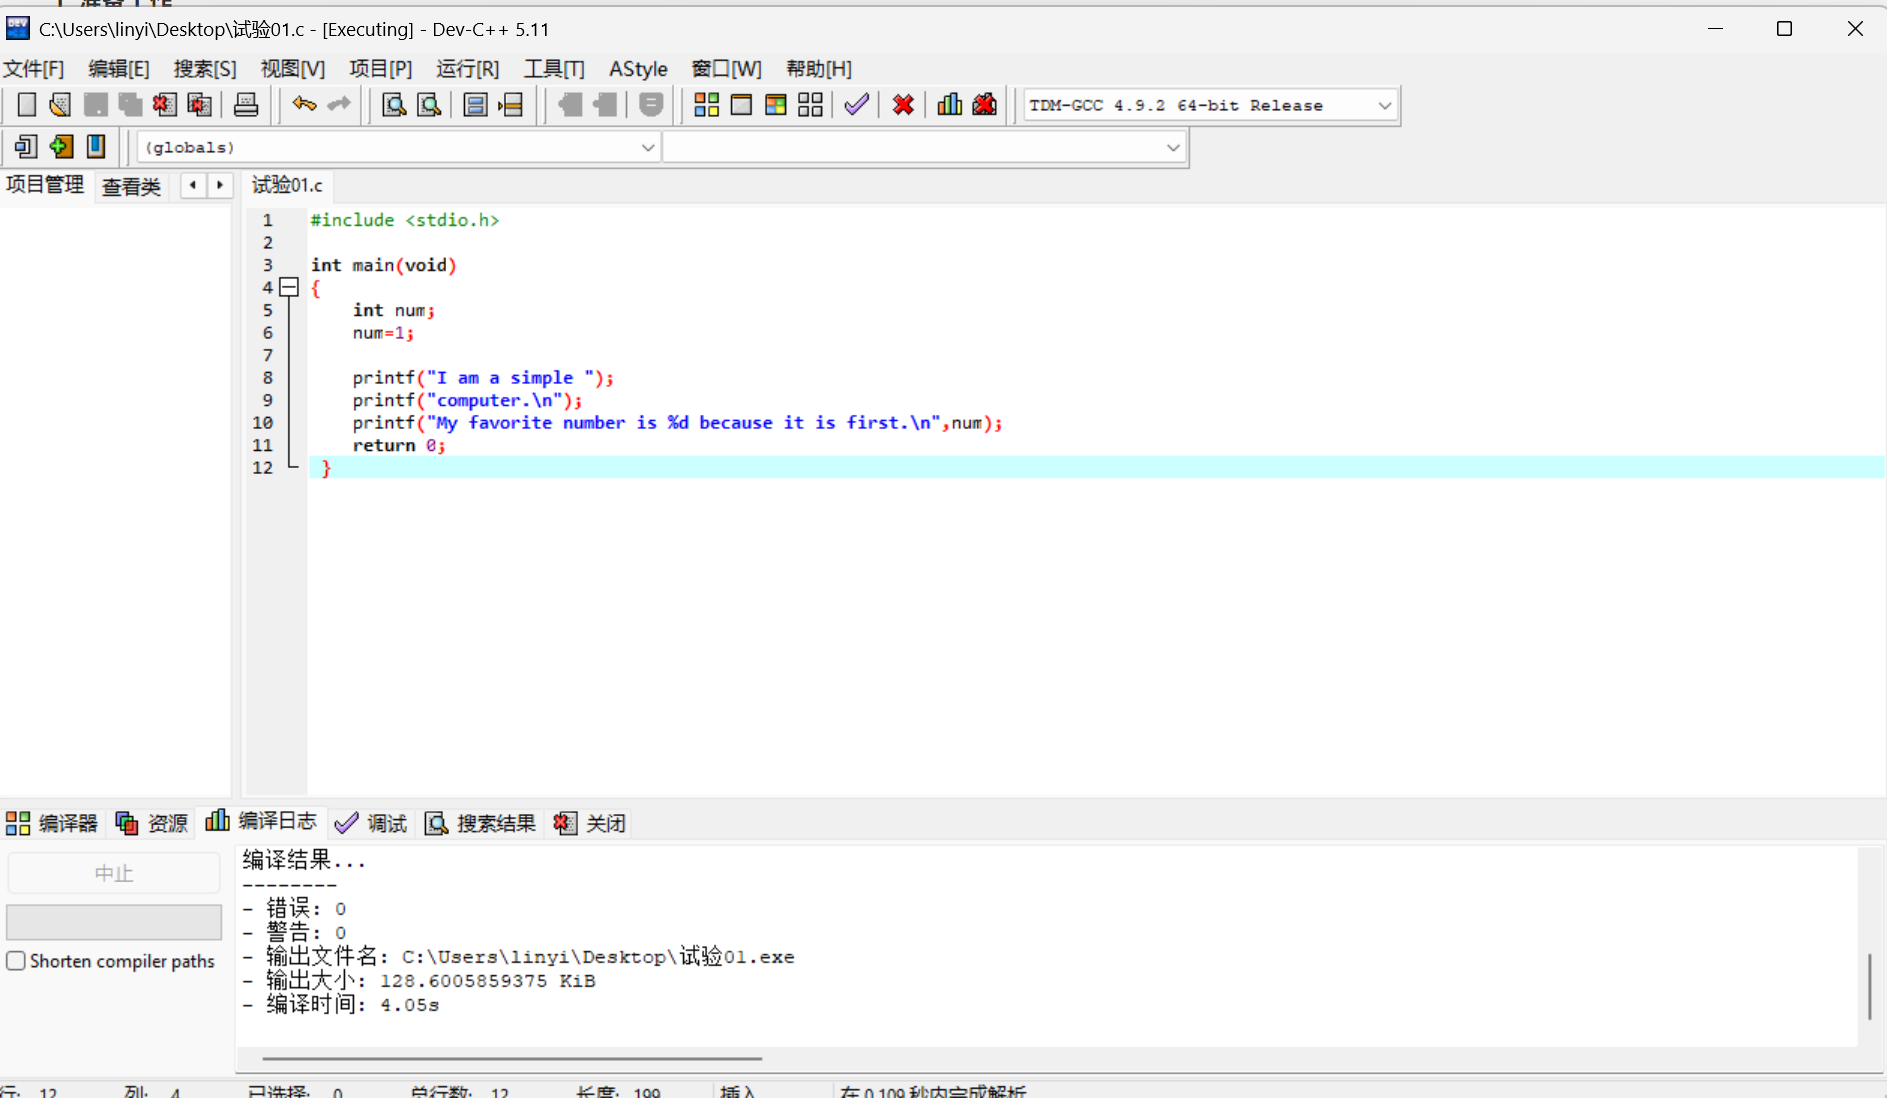
Task: Open the 文件[F] menu
Action: click(x=34, y=69)
